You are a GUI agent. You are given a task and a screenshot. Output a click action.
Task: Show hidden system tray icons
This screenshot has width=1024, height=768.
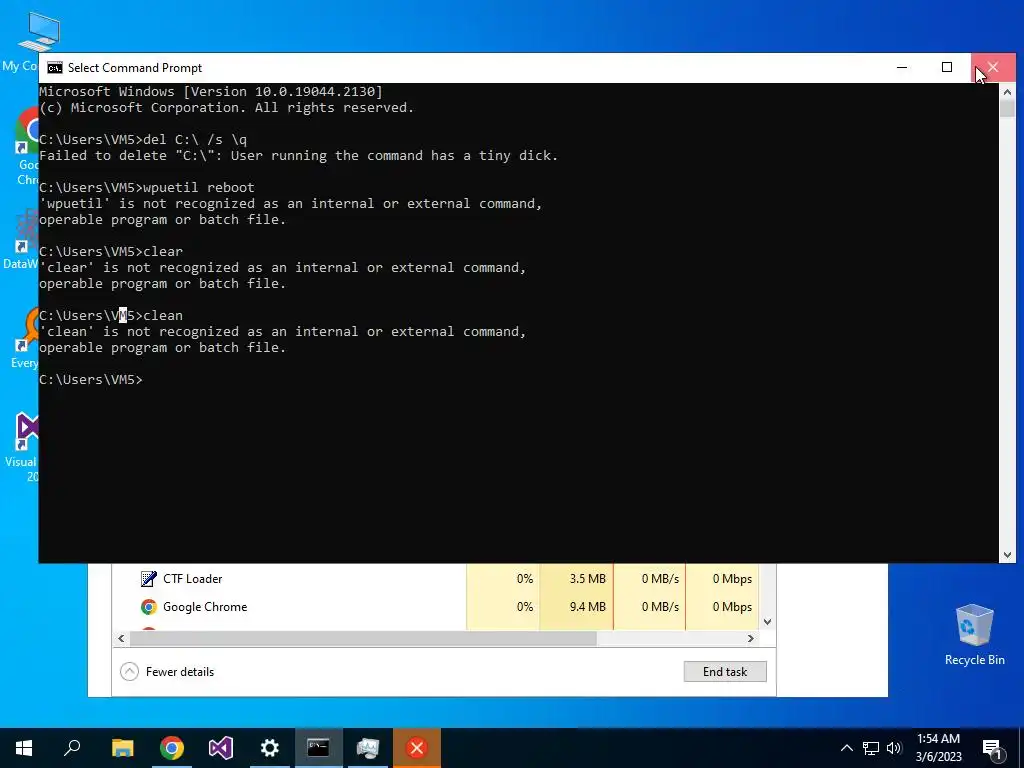(x=846, y=748)
